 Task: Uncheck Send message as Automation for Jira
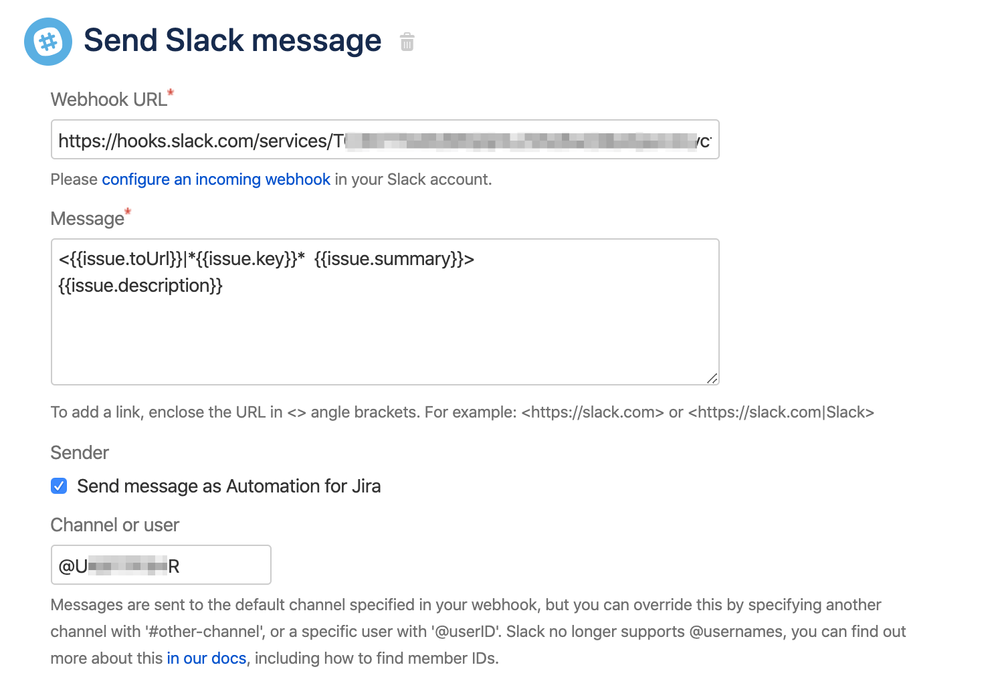coord(59,486)
